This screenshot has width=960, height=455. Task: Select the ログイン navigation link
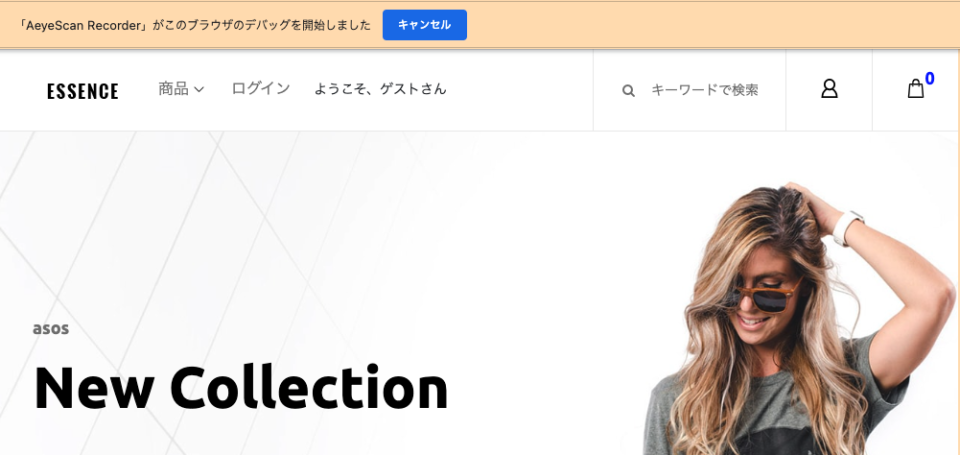pos(261,89)
